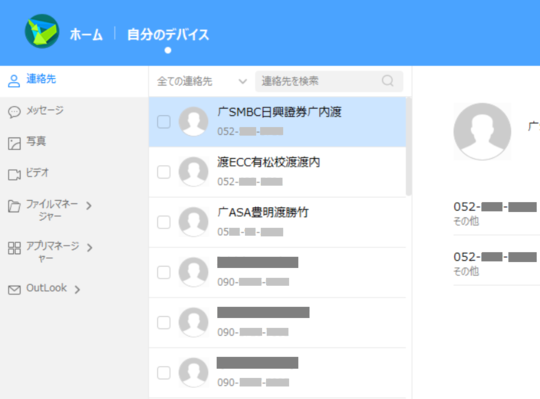This screenshot has width=540, height=399.
Task: Expand OutLook chevron
Action: click(77, 290)
